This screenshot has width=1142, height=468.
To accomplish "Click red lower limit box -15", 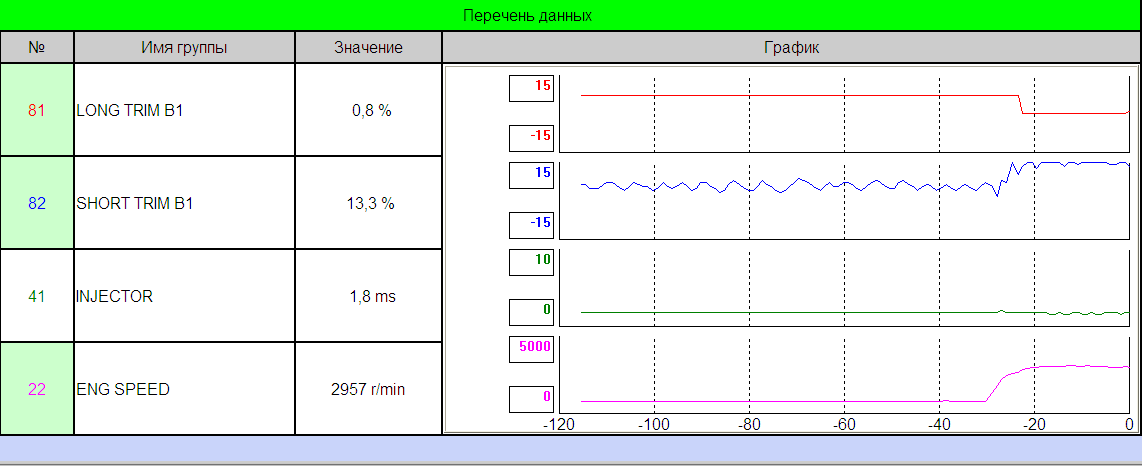I will tap(532, 136).
